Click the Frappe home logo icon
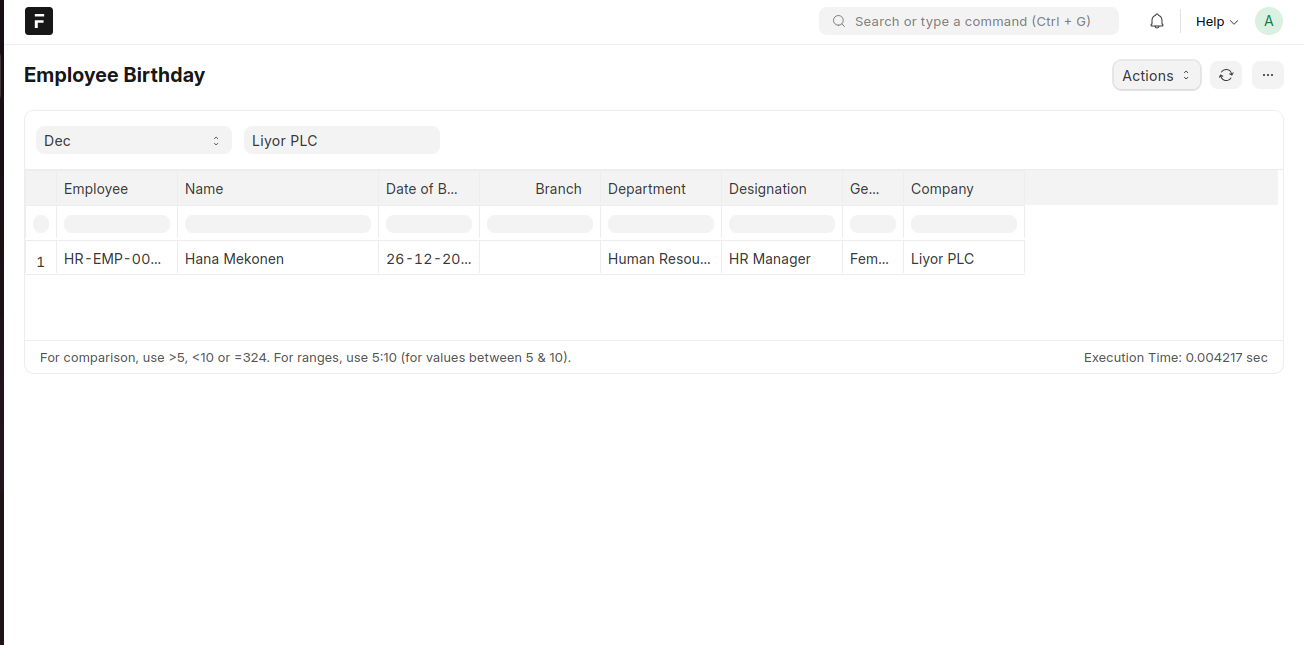Viewport: 1304px width, 645px height. (38, 21)
